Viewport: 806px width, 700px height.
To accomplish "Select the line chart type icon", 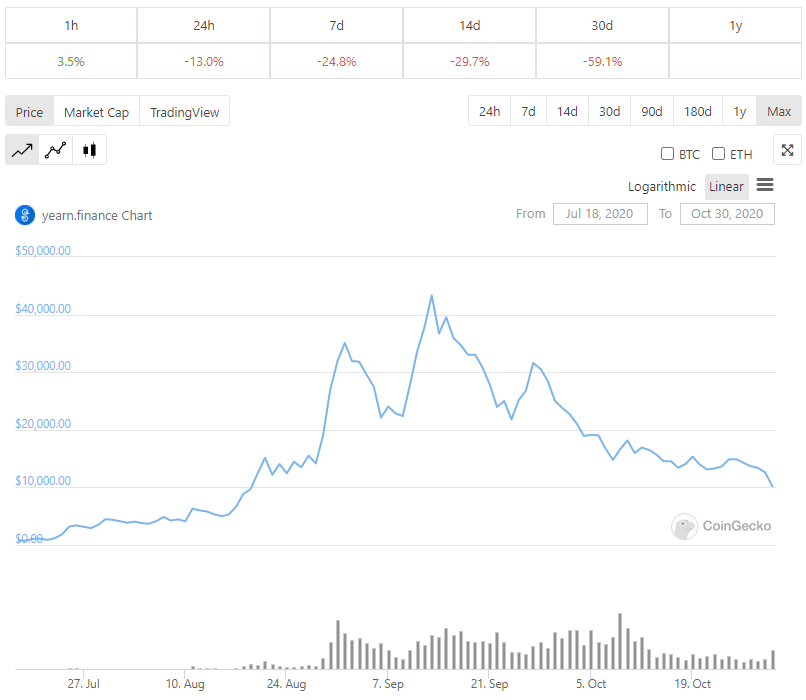I will (22, 150).
